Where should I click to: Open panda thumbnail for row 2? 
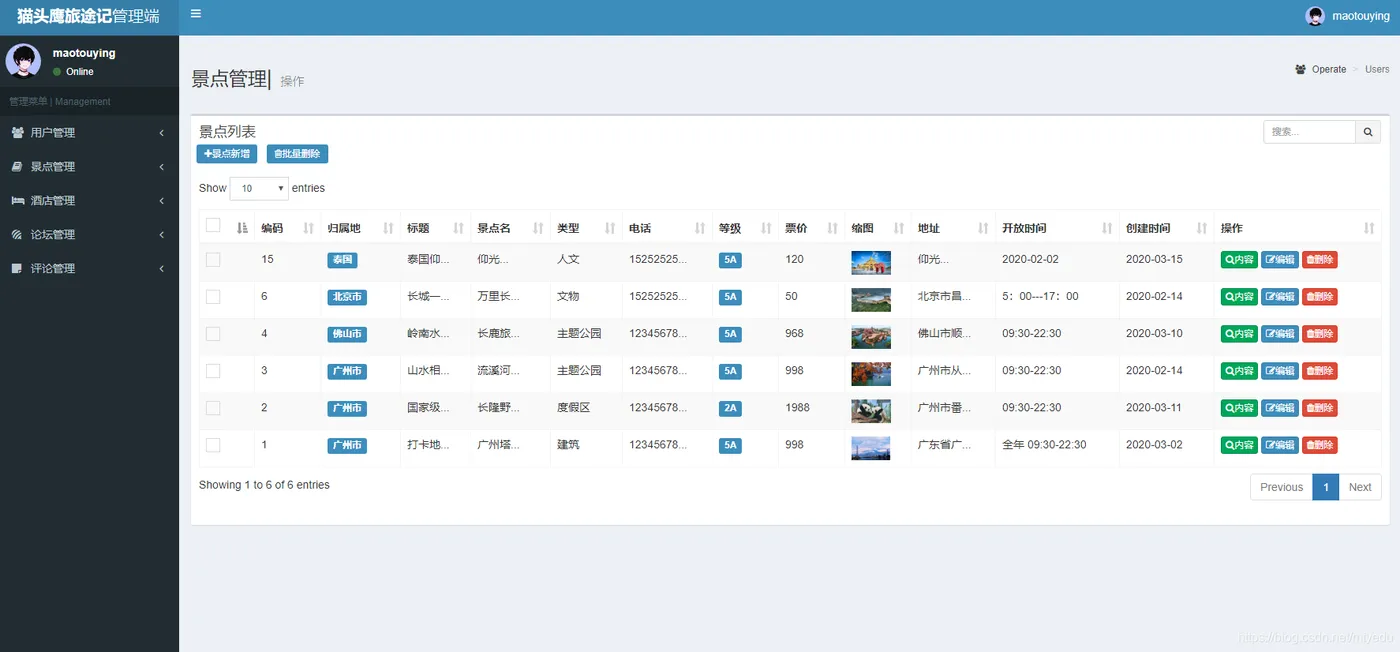[871, 410]
